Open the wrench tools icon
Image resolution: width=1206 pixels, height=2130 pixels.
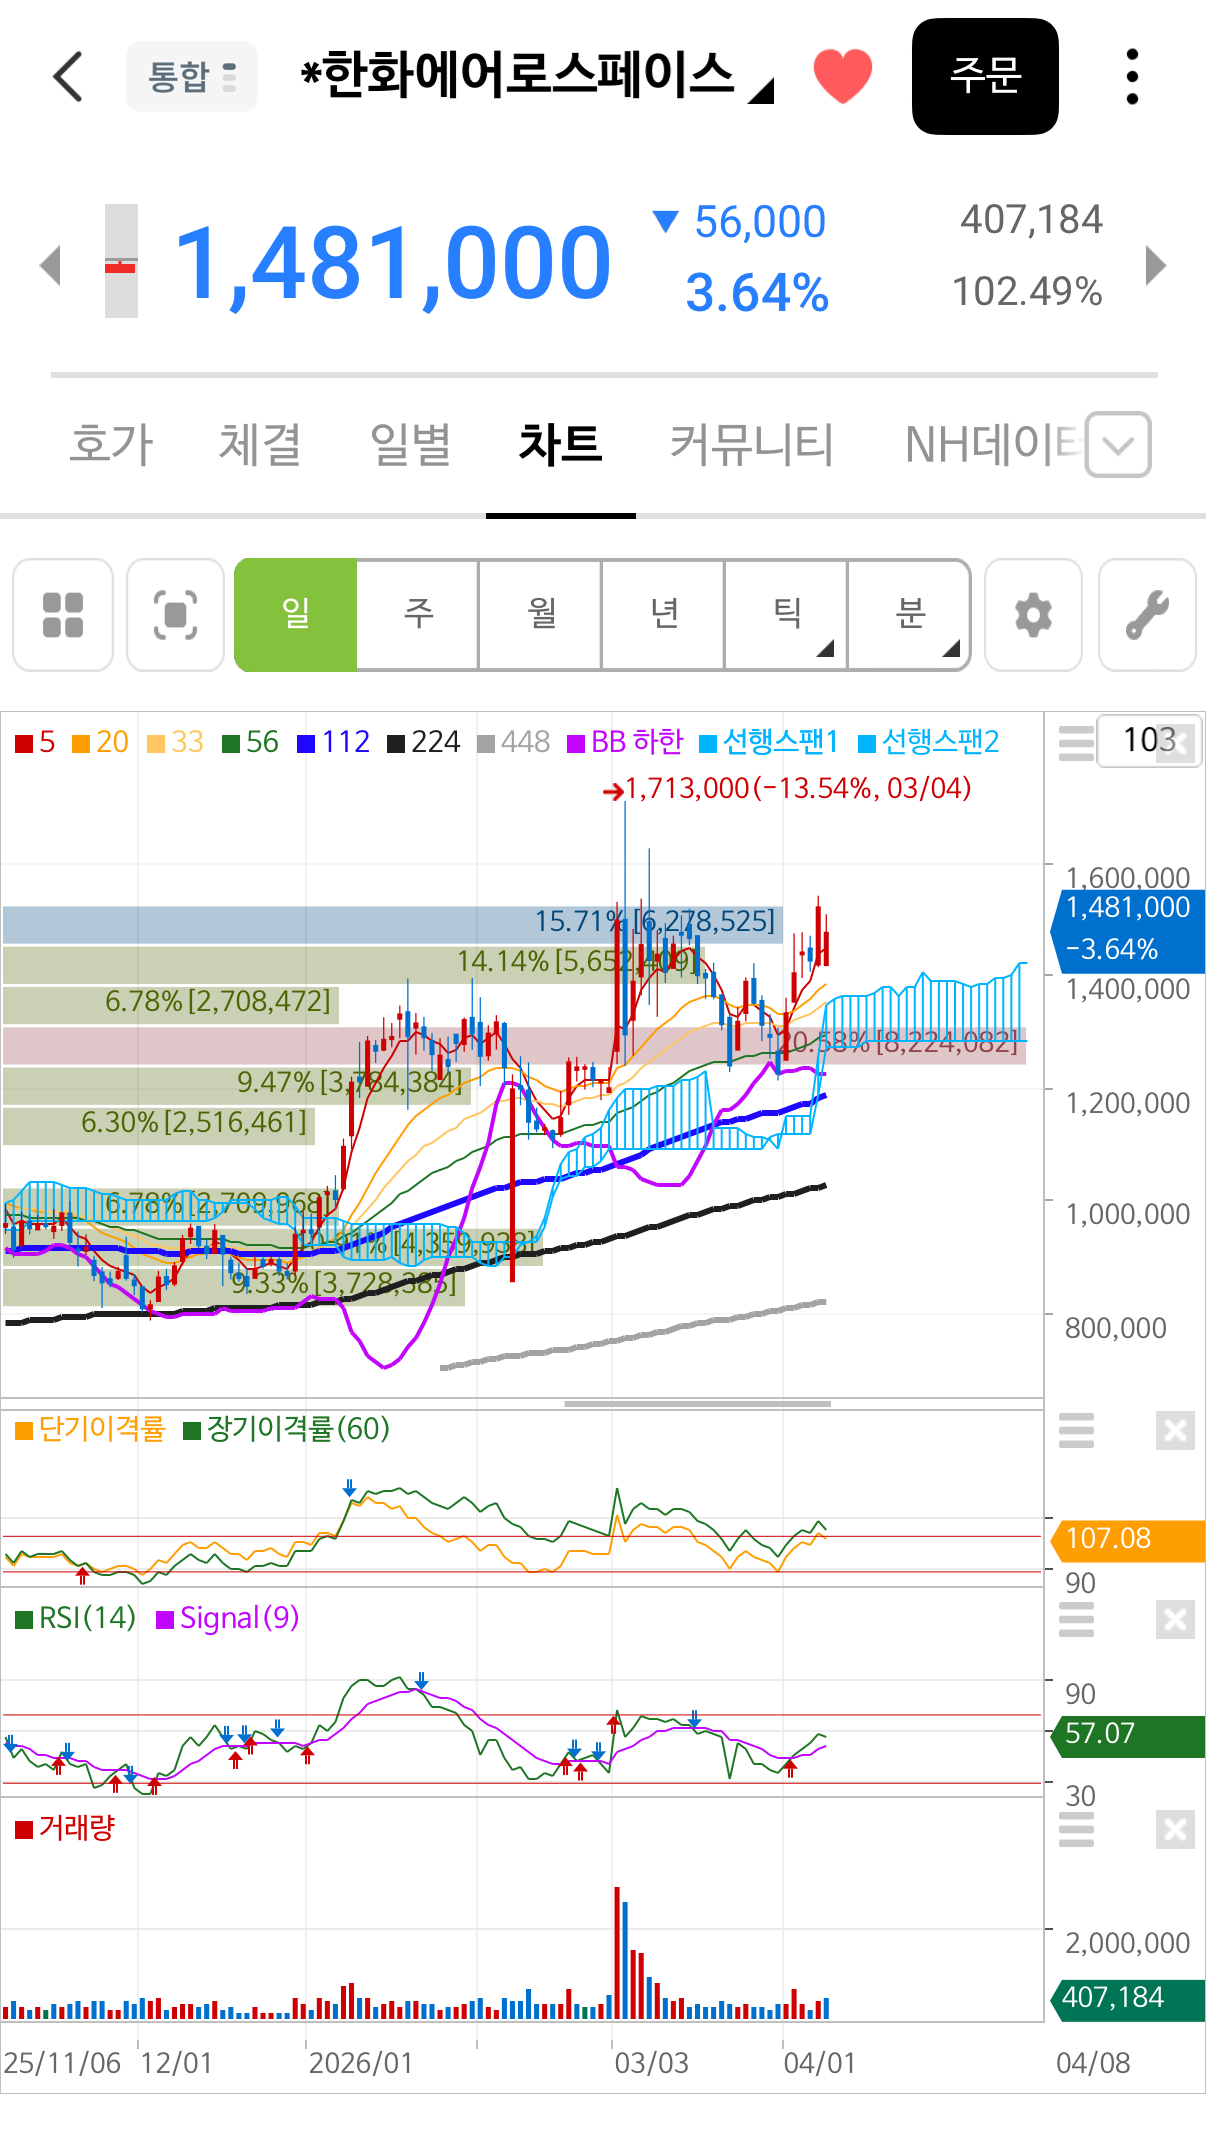click(1147, 615)
